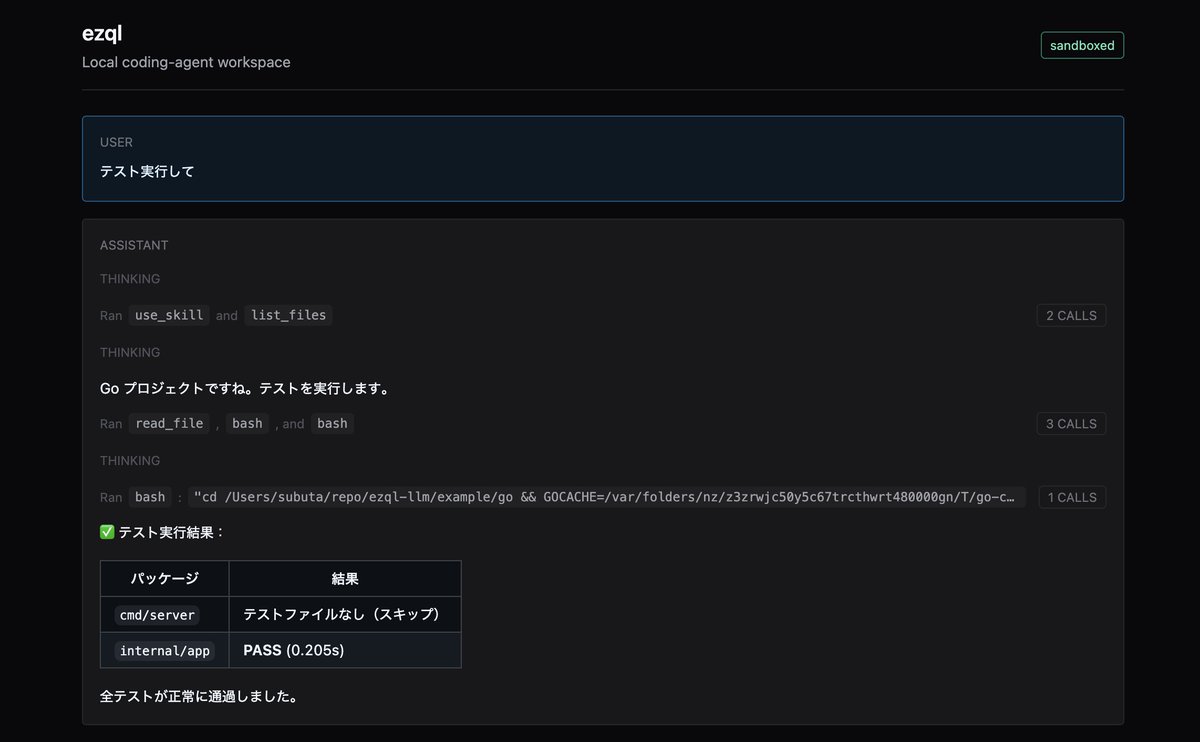The width and height of the screenshot is (1200, 742).
Task: Click the list_files tool chip
Action: coord(289,315)
